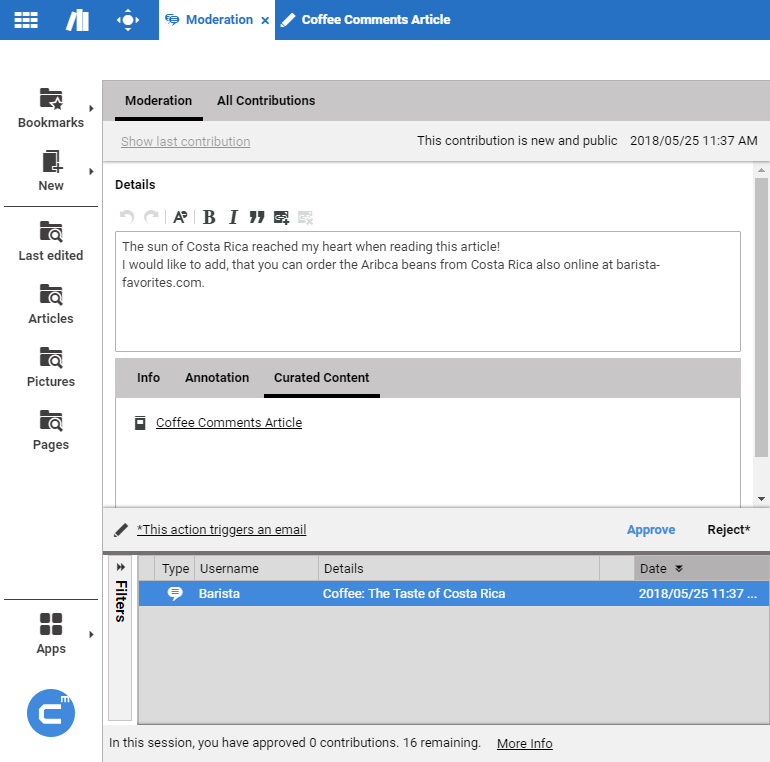Approve the current contribution
The width and height of the screenshot is (770, 762).
(651, 530)
